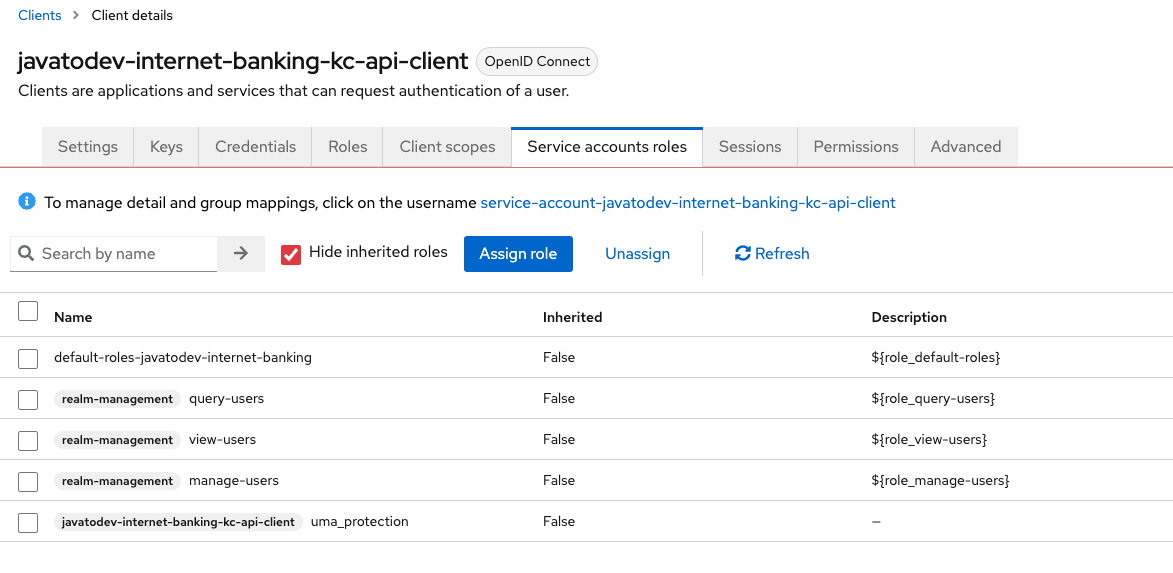
Task: Tick the select-all header checkbox
Action: (x=28, y=311)
